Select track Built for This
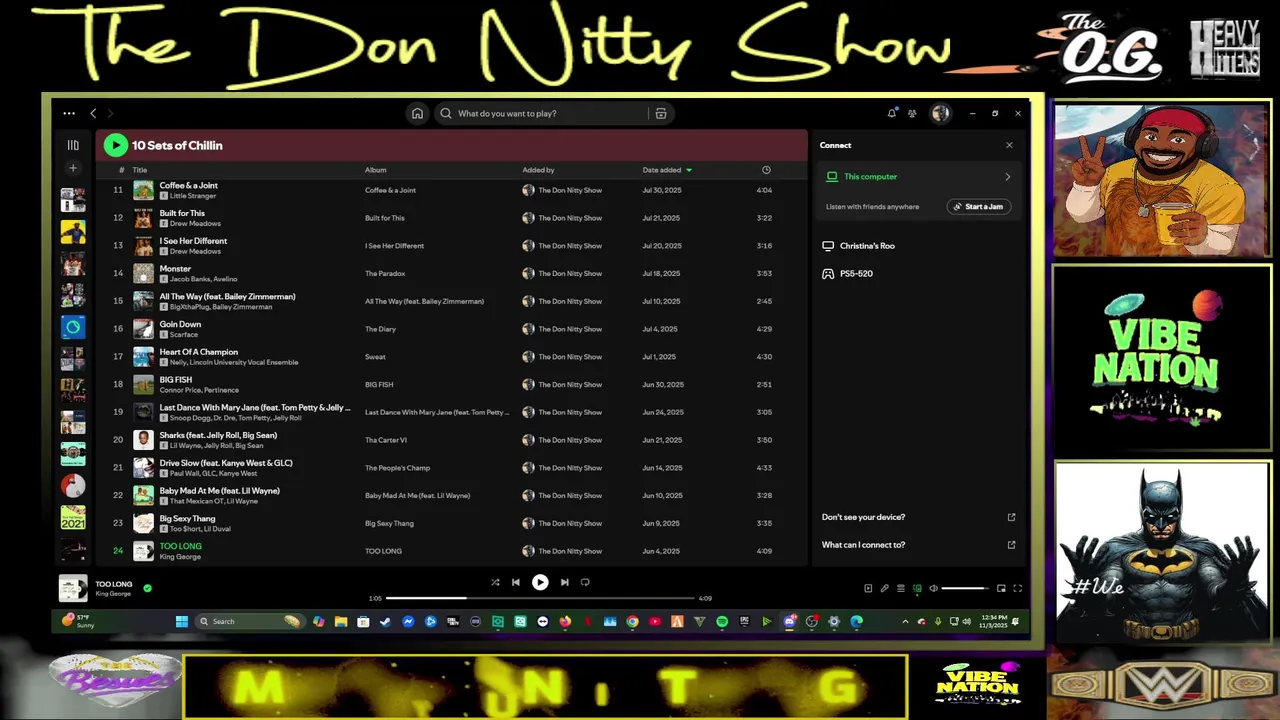Viewport: 1280px width, 720px height. coord(182,213)
